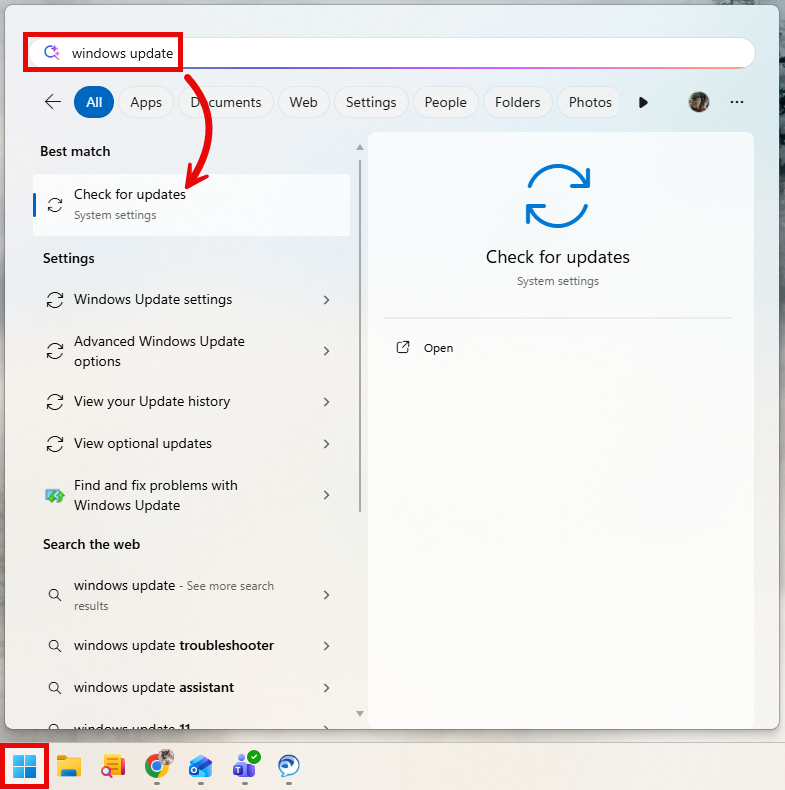Select web result windows update troubleshooter

[x=174, y=646]
